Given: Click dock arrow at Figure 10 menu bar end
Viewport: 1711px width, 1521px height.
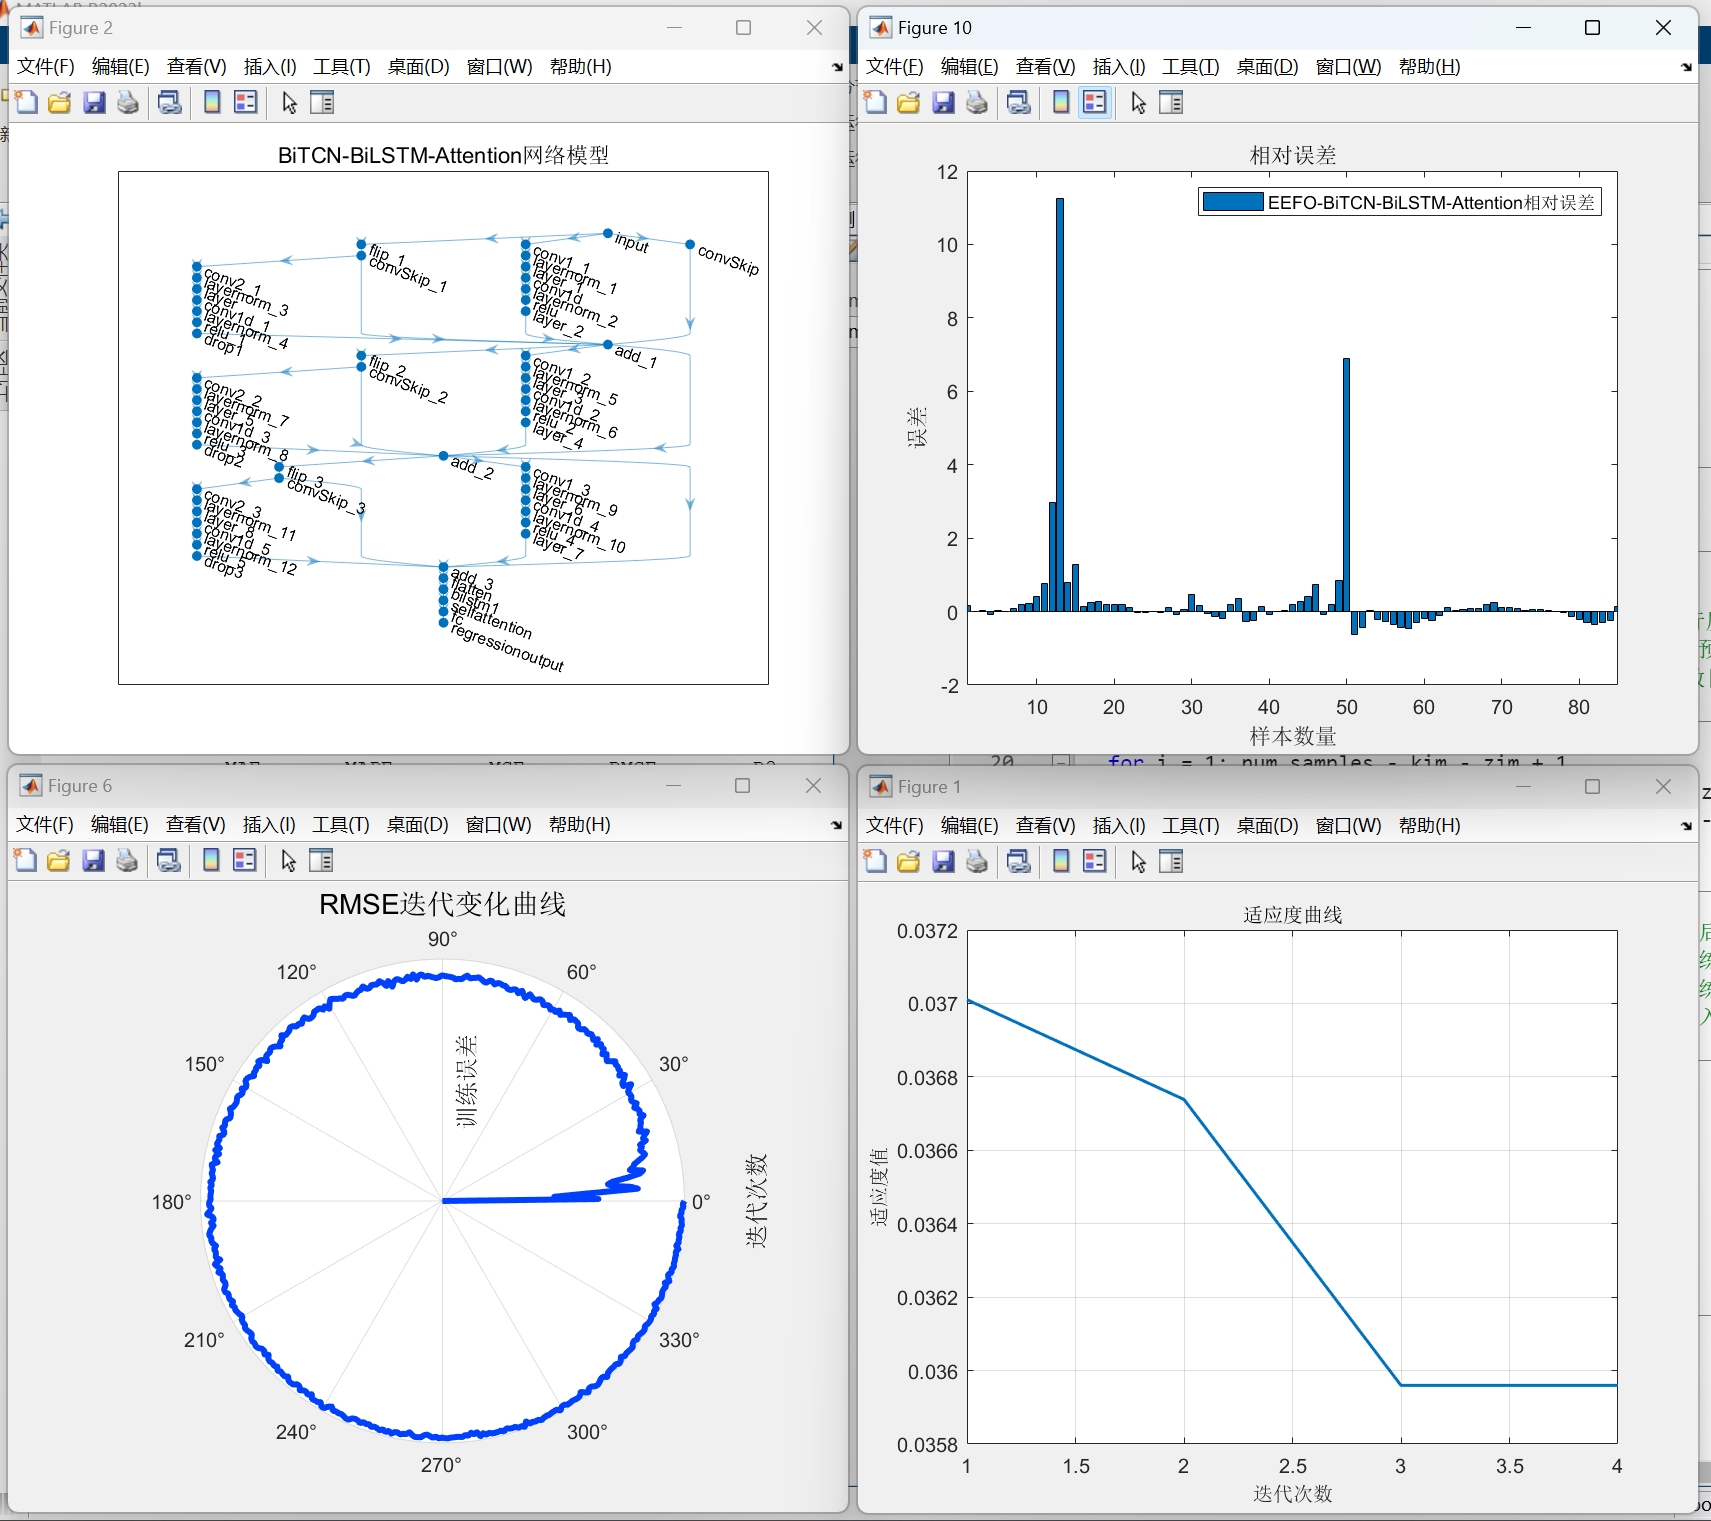Looking at the screenshot, I should tap(1686, 68).
